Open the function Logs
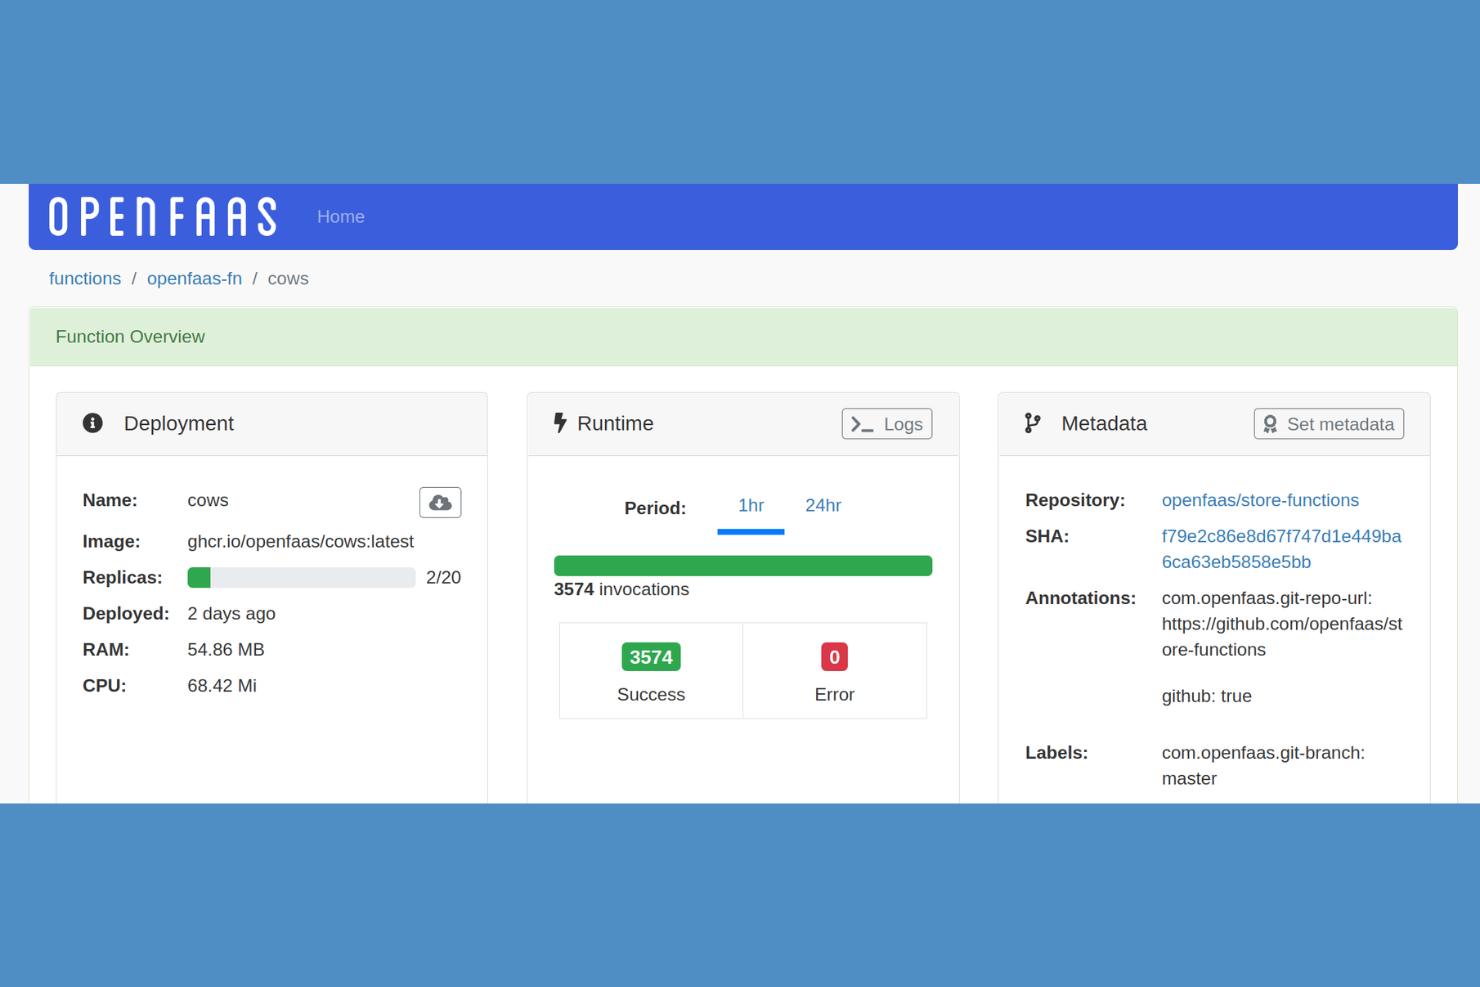The width and height of the screenshot is (1480, 987). (x=887, y=424)
